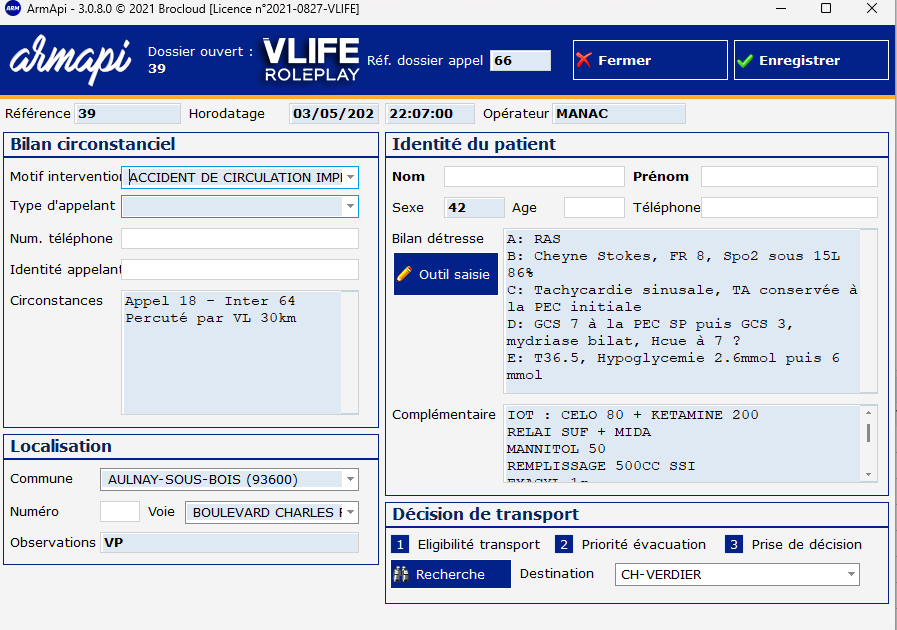Click the patient Prénom field
The height and width of the screenshot is (630, 897).
(x=789, y=176)
